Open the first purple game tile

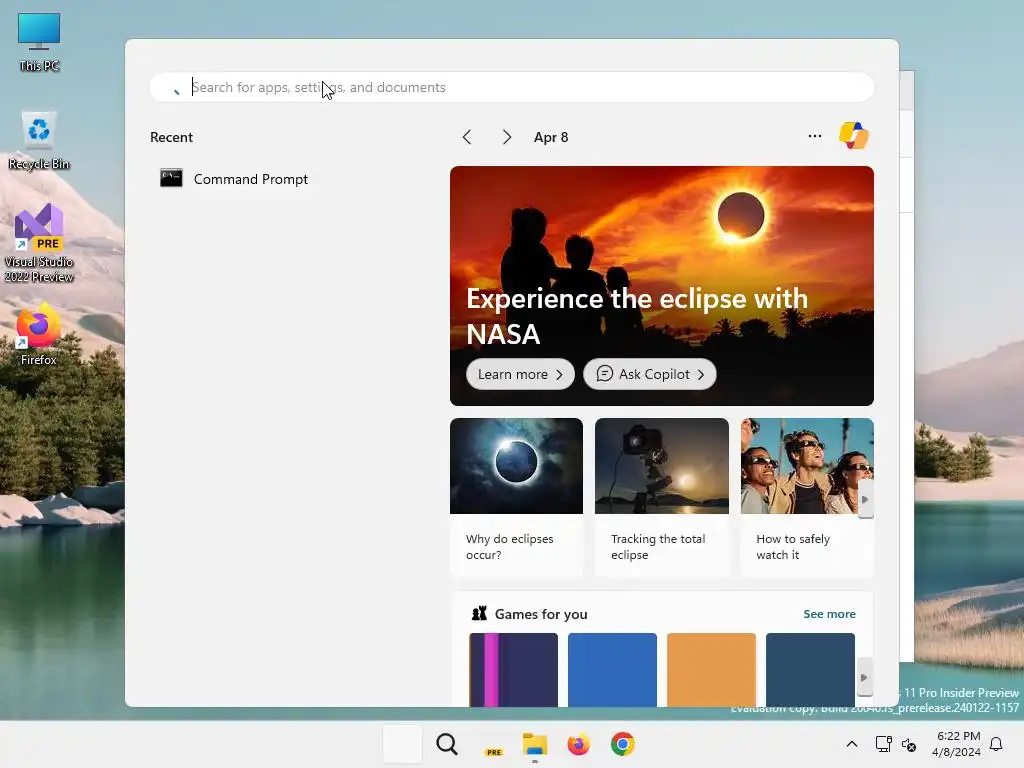click(x=513, y=669)
